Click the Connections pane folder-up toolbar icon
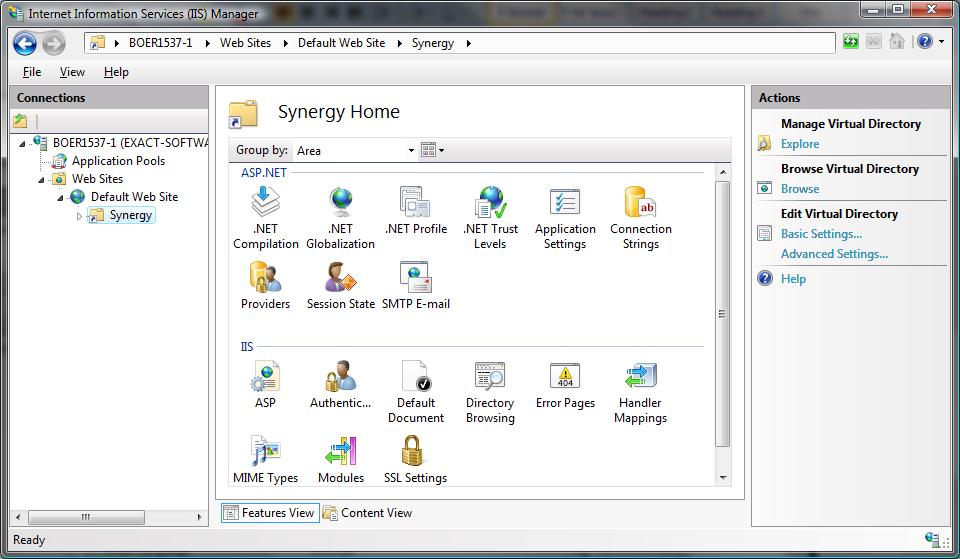 (20, 121)
